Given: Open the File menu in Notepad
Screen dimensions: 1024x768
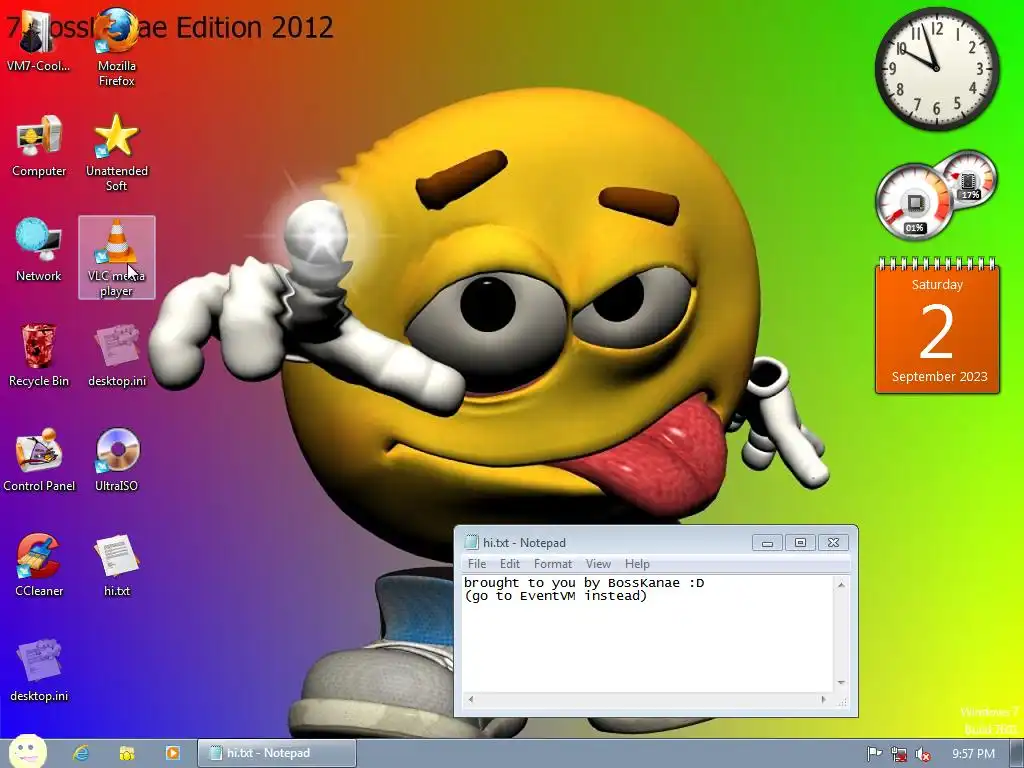Looking at the screenshot, I should tap(477, 564).
